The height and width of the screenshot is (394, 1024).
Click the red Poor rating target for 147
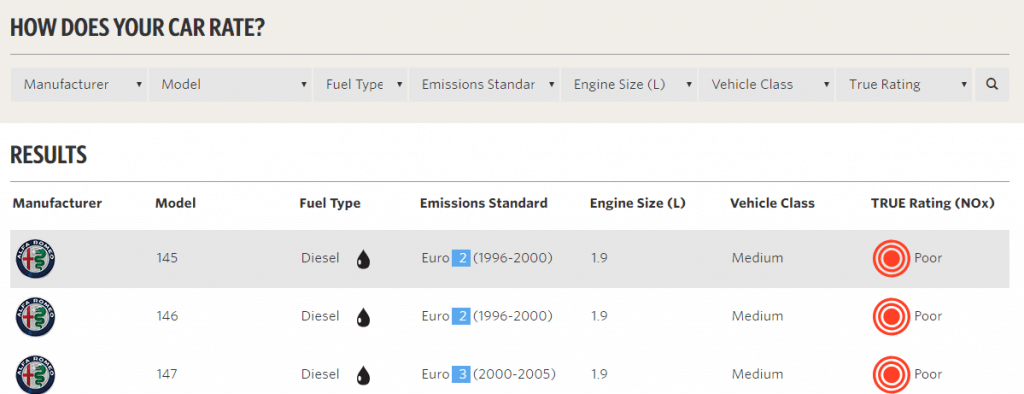tap(891, 375)
